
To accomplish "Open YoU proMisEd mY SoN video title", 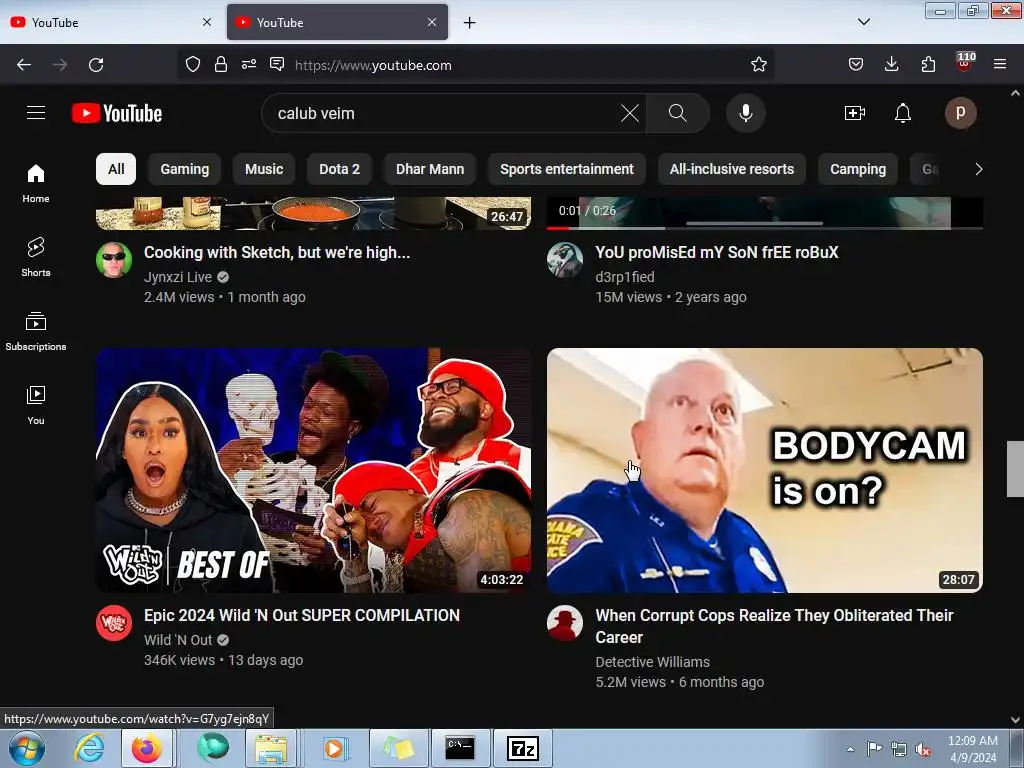I will coord(716,253).
